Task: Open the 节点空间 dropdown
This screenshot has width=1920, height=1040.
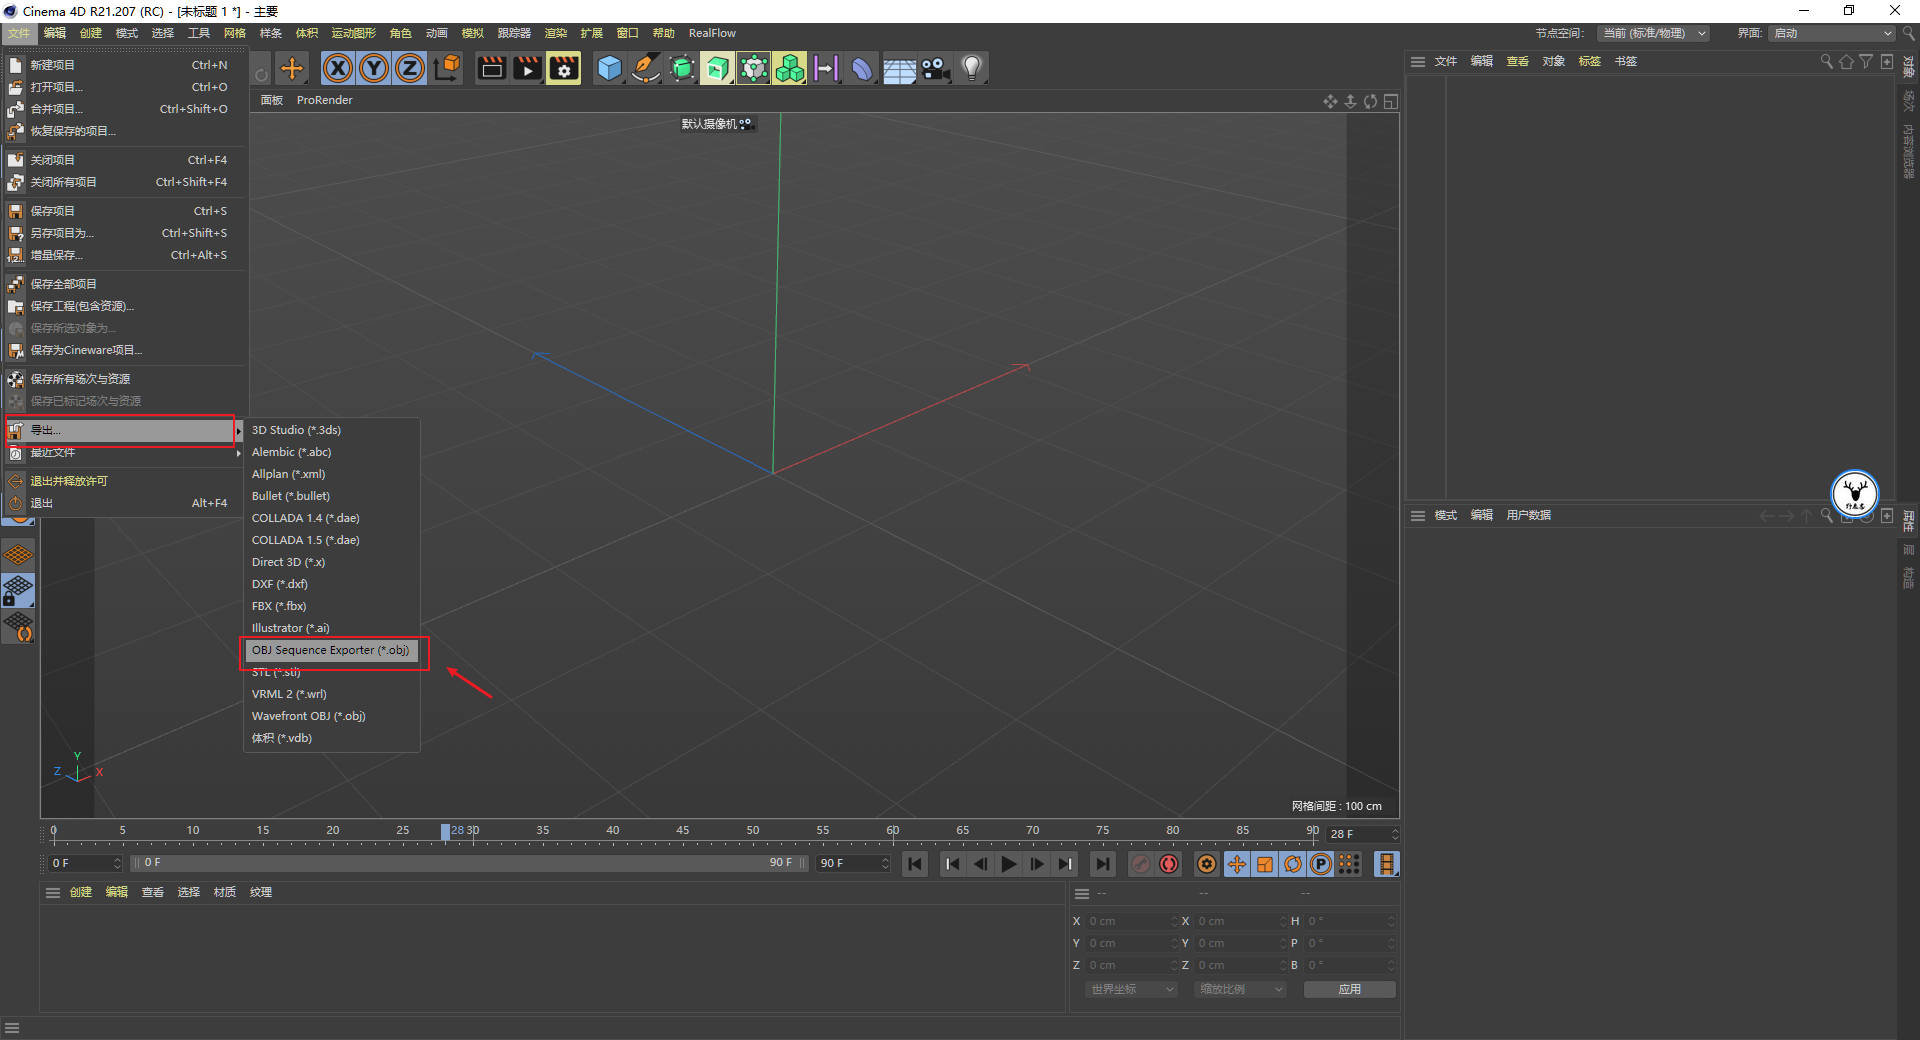Action: click(x=1653, y=33)
